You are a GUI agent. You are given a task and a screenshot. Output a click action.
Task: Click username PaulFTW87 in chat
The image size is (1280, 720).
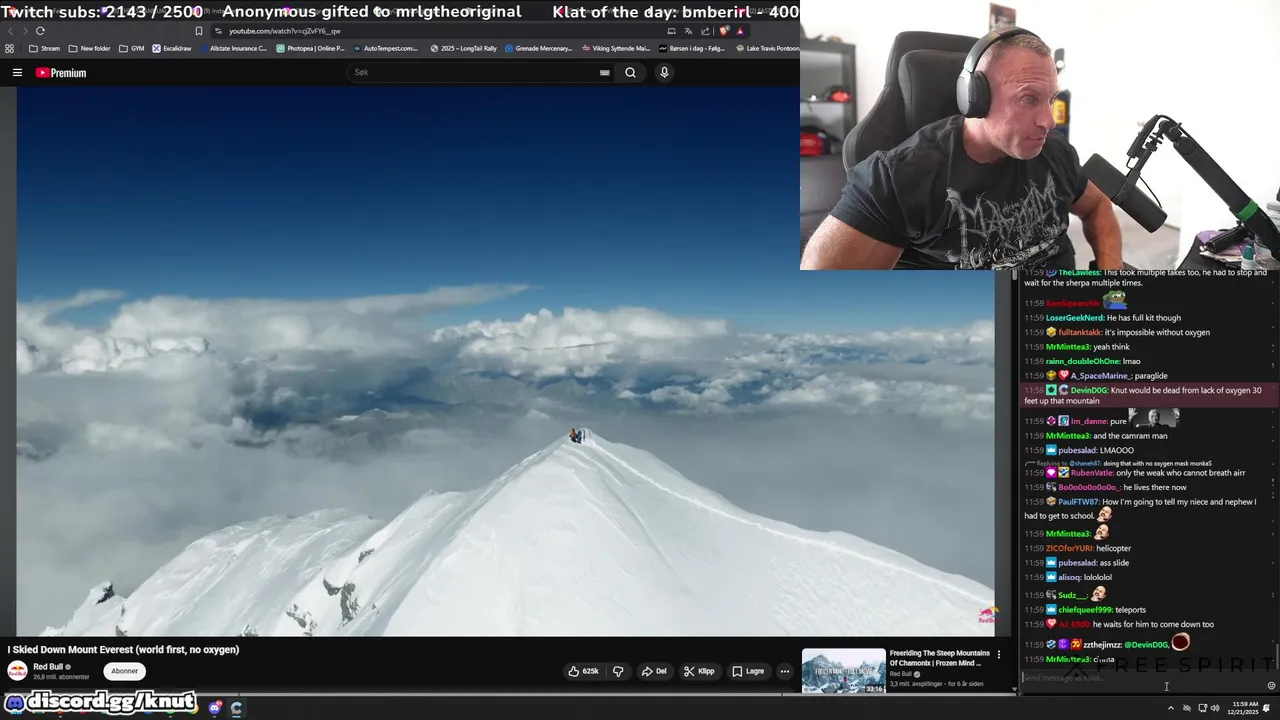click(x=1079, y=502)
